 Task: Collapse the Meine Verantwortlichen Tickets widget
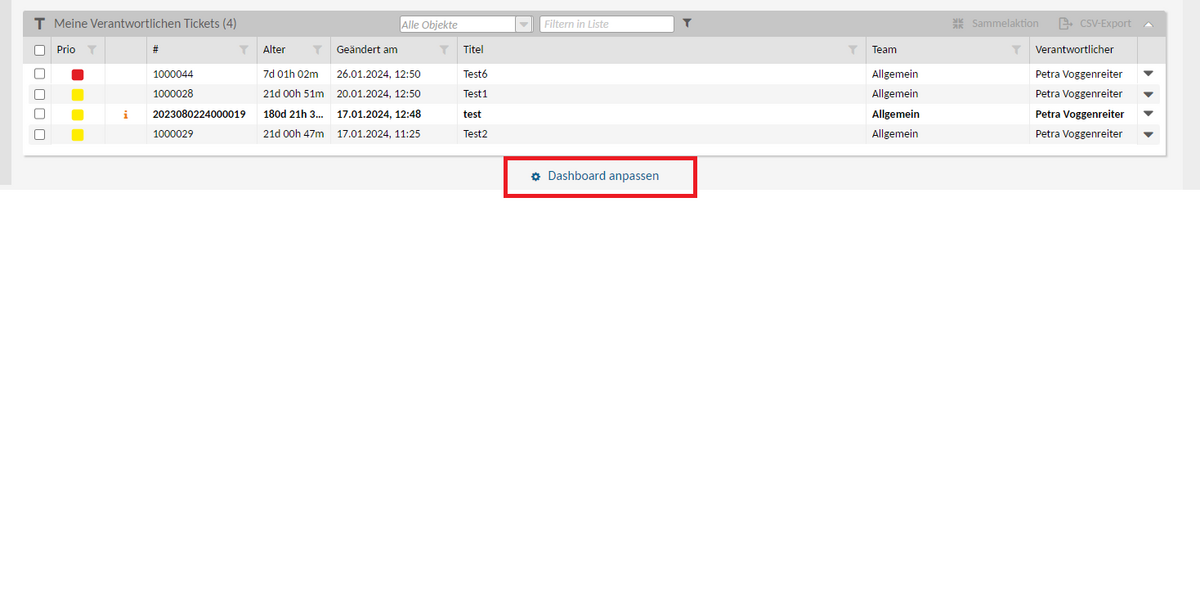point(1149,24)
